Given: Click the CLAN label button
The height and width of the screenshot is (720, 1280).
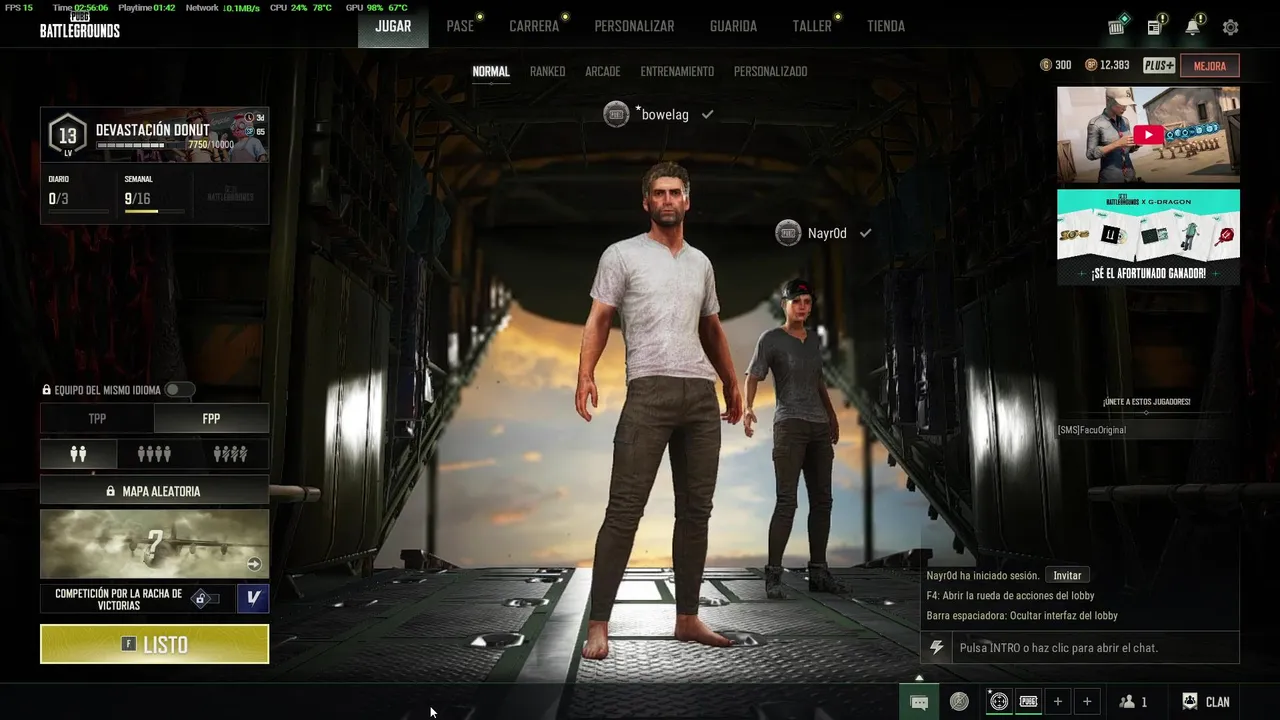Looking at the screenshot, I should [1217, 702].
